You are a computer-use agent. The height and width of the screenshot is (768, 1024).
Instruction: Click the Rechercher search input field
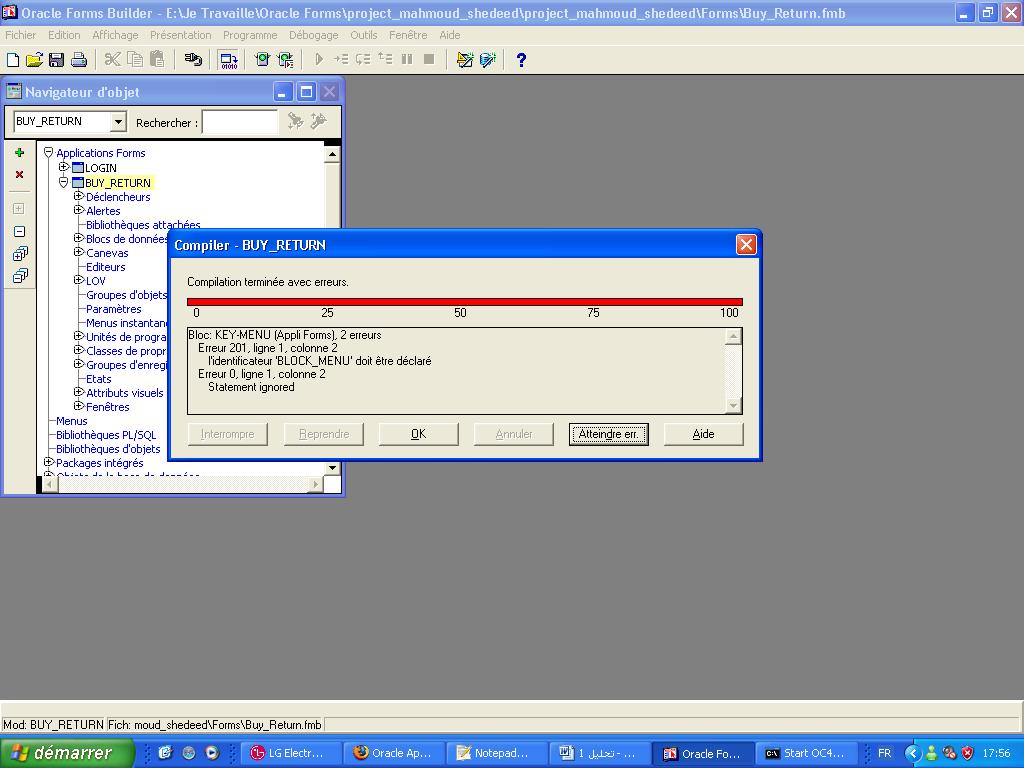click(x=240, y=122)
